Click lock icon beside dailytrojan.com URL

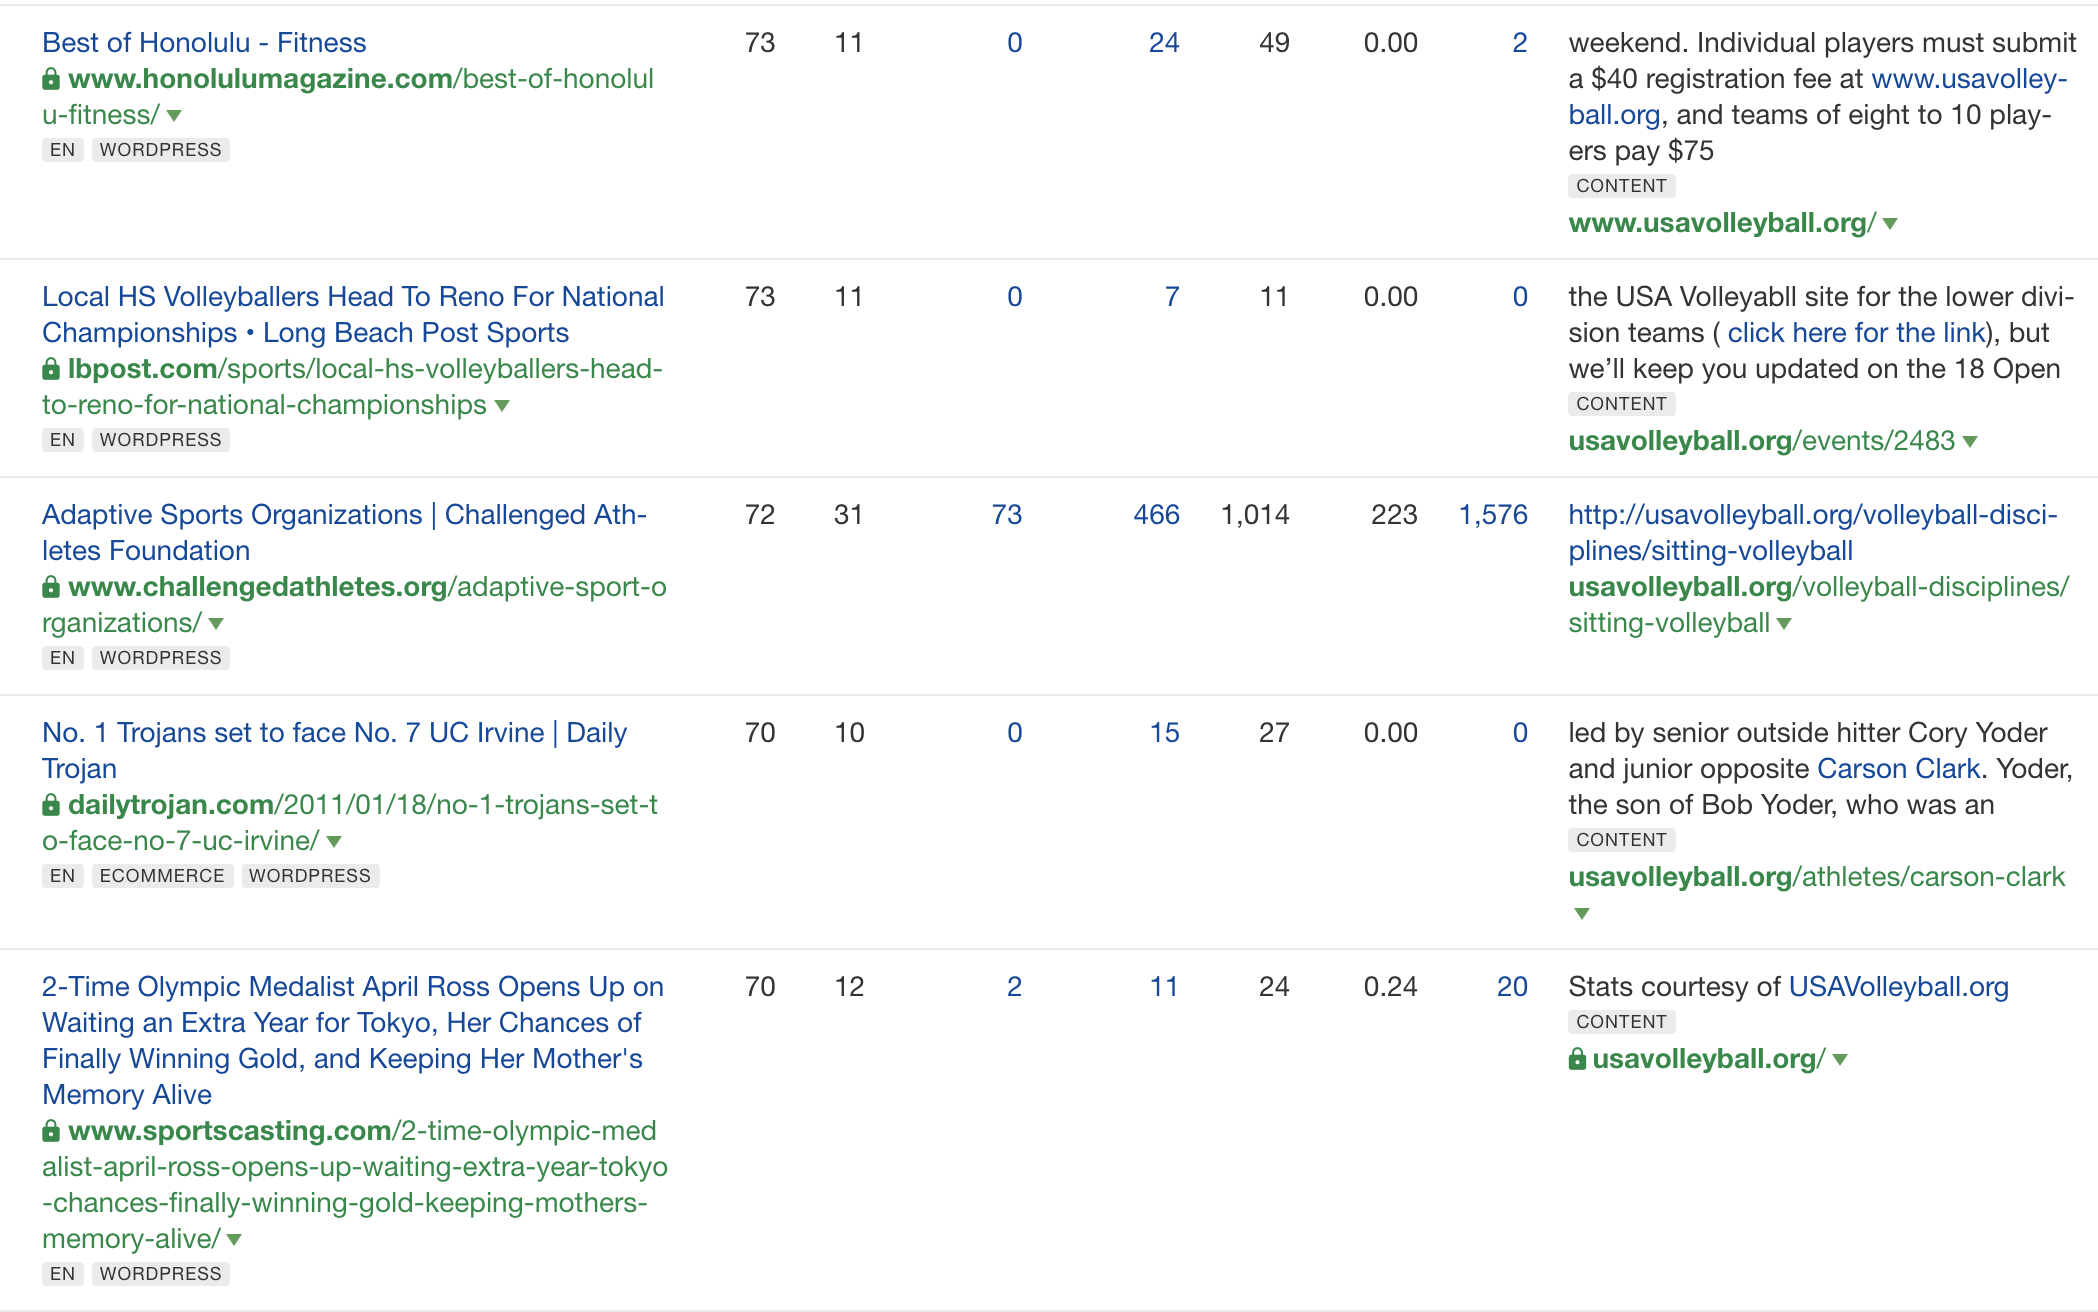tap(51, 805)
